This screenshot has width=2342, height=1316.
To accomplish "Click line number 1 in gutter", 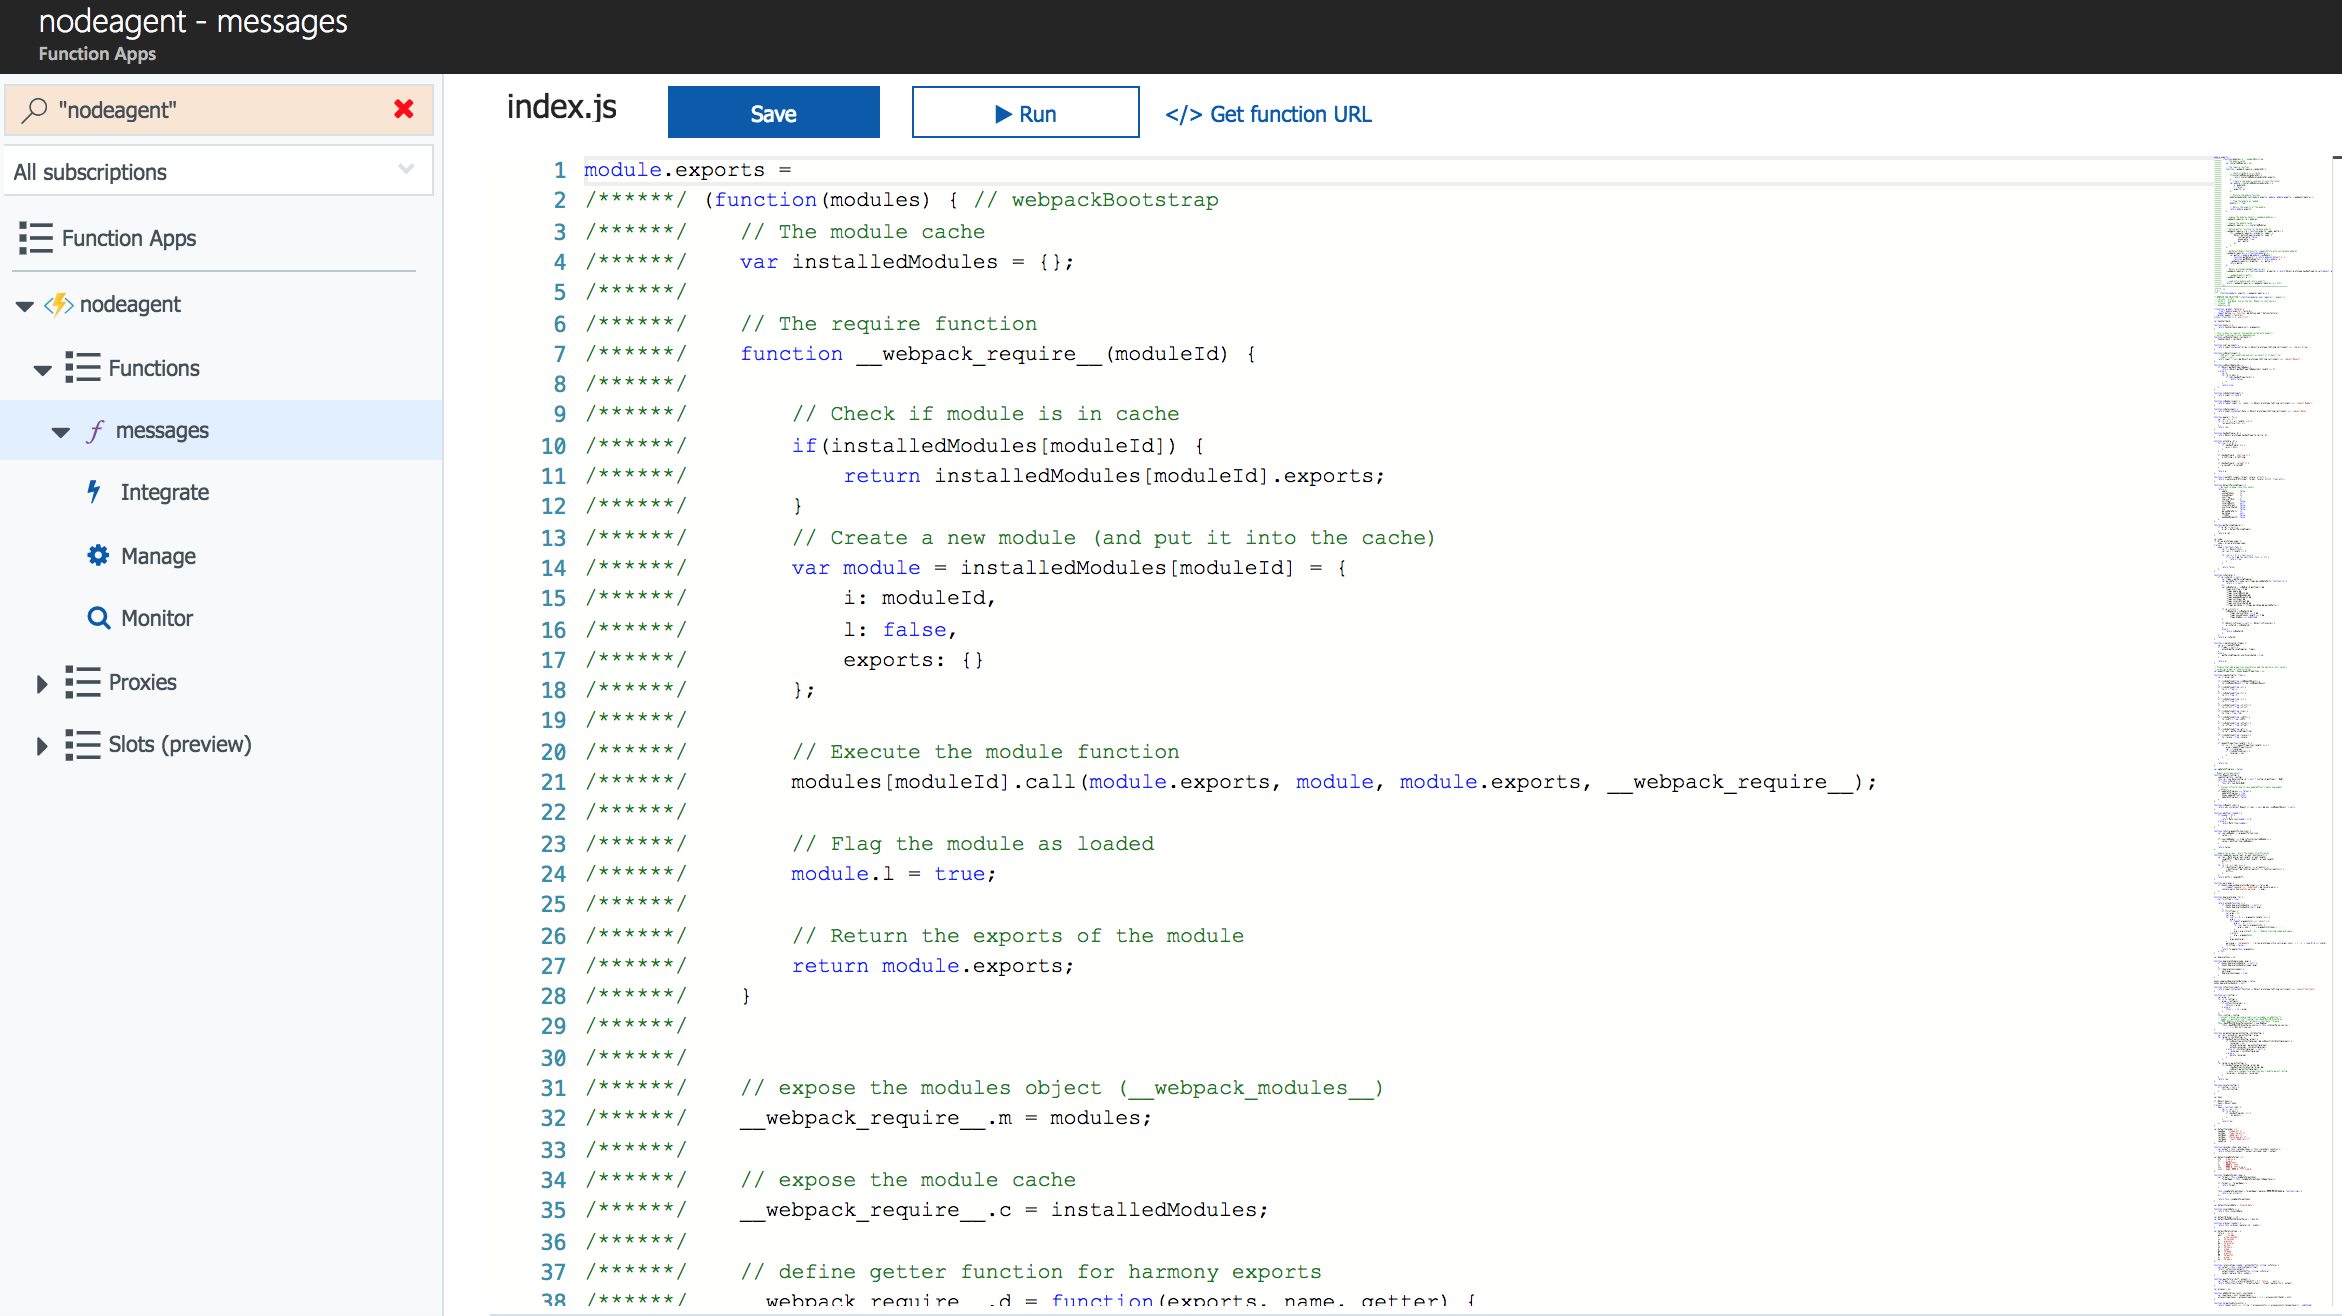I will pos(560,171).
